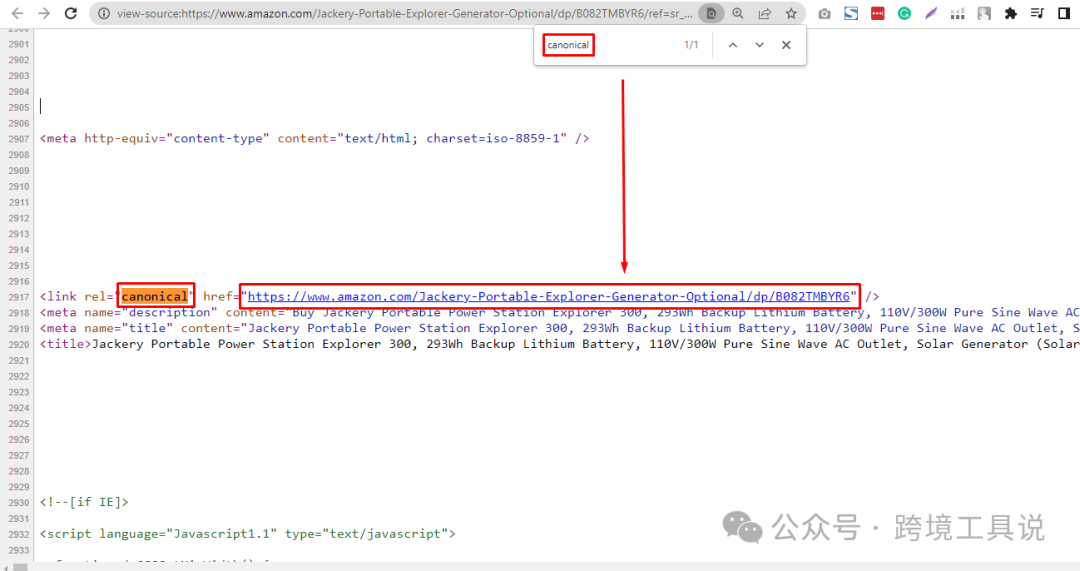Viewport: 1080px width, 571px height.
Task: Go forward to the next page
Action: [44, 13]
